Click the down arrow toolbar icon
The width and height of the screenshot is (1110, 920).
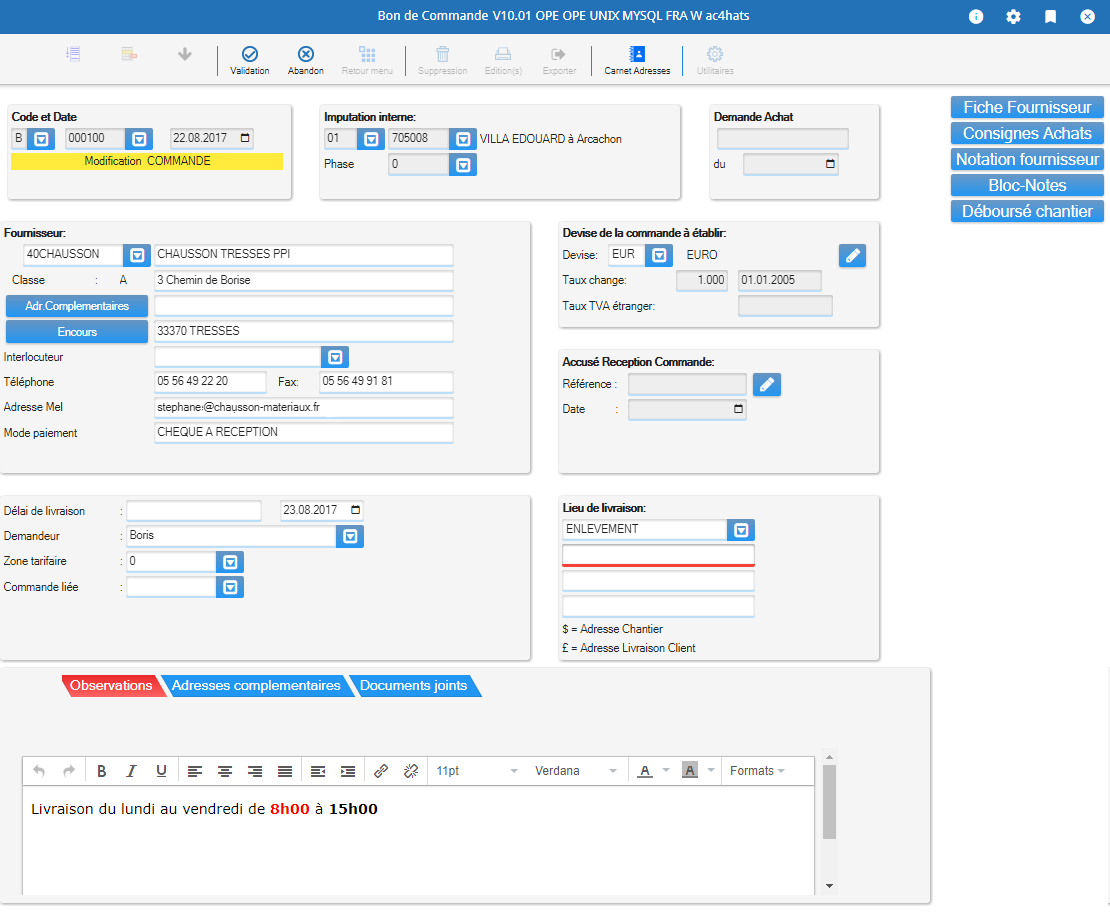tap(185, 54)
